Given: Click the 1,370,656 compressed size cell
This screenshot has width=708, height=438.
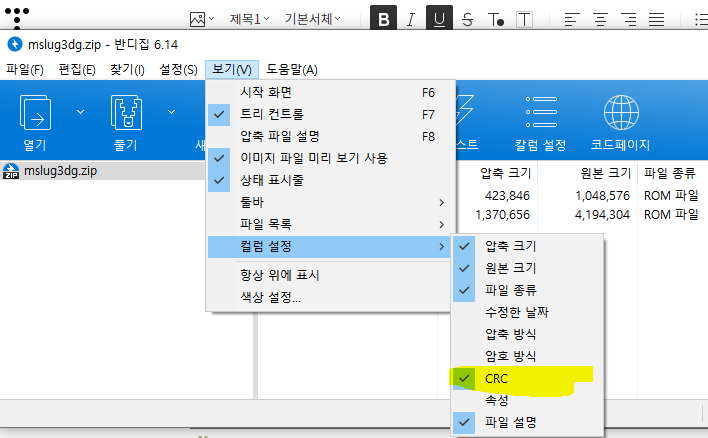Looking at the screenshot, I should tap(503, 215).
